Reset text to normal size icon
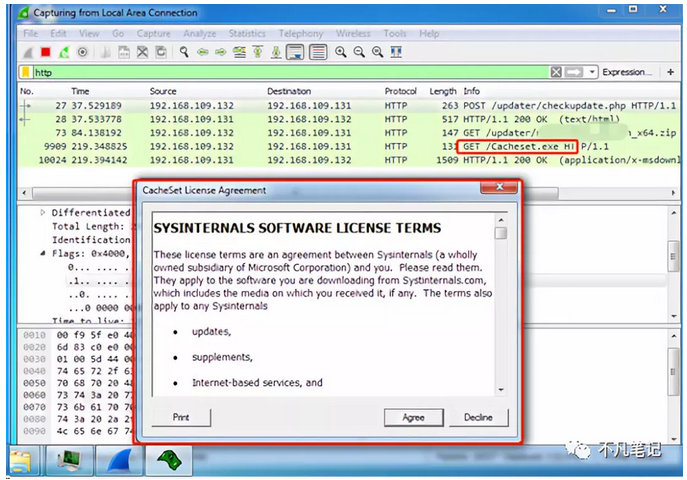Screen dimensions: 687x480 377,52
